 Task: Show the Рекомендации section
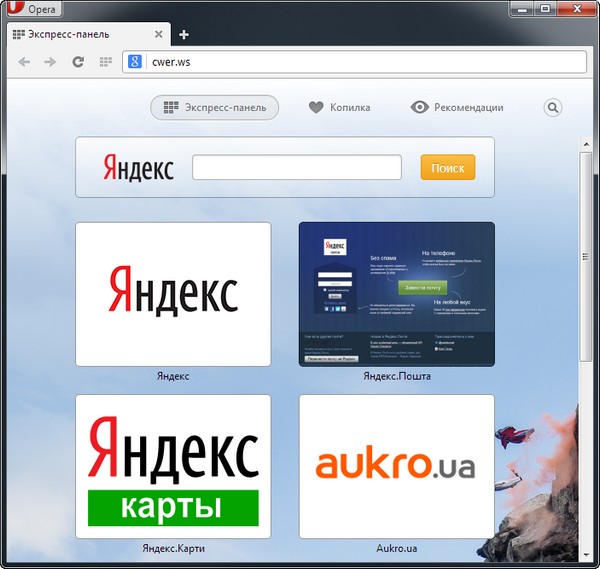pos(457,108)
